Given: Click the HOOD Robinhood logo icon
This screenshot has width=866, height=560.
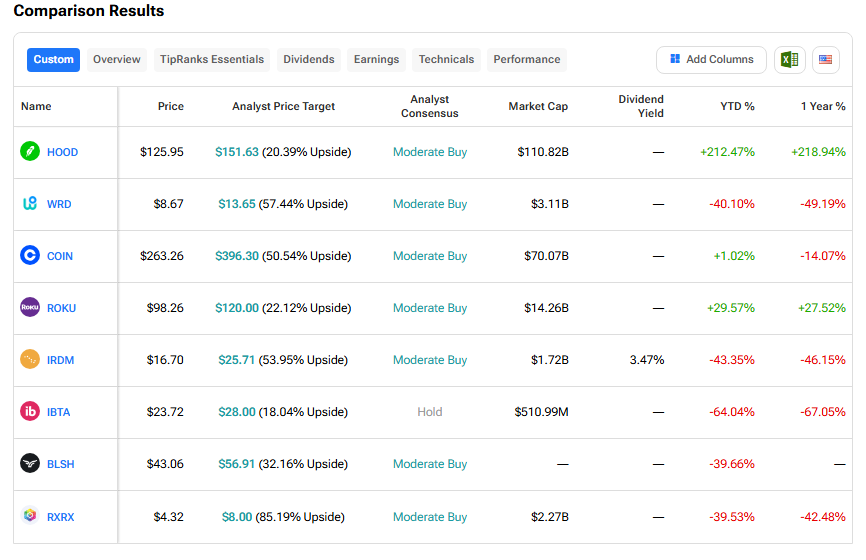Looking at the screenshot, I should click(x=30, y=152).
